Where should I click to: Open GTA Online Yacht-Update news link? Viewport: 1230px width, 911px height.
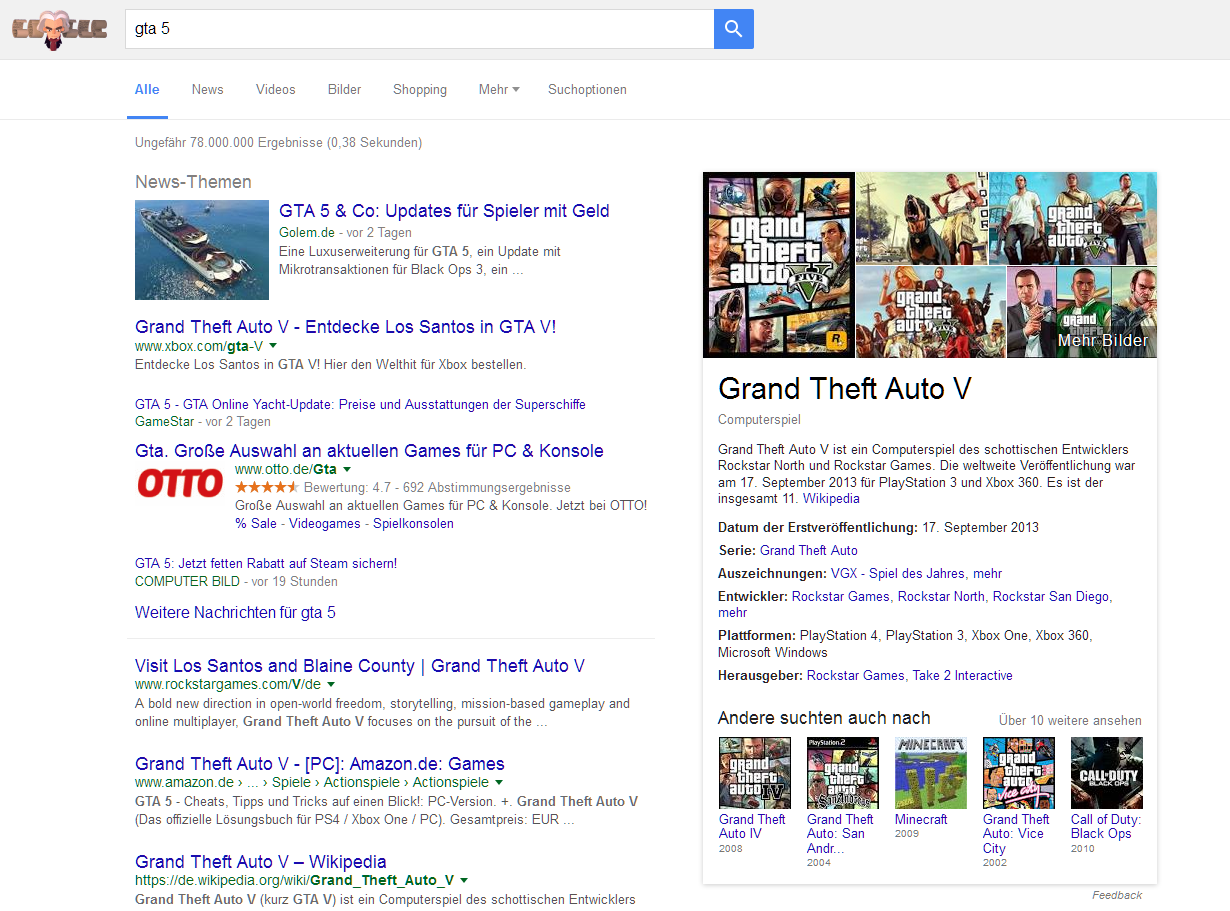click(x=360, y=404)
